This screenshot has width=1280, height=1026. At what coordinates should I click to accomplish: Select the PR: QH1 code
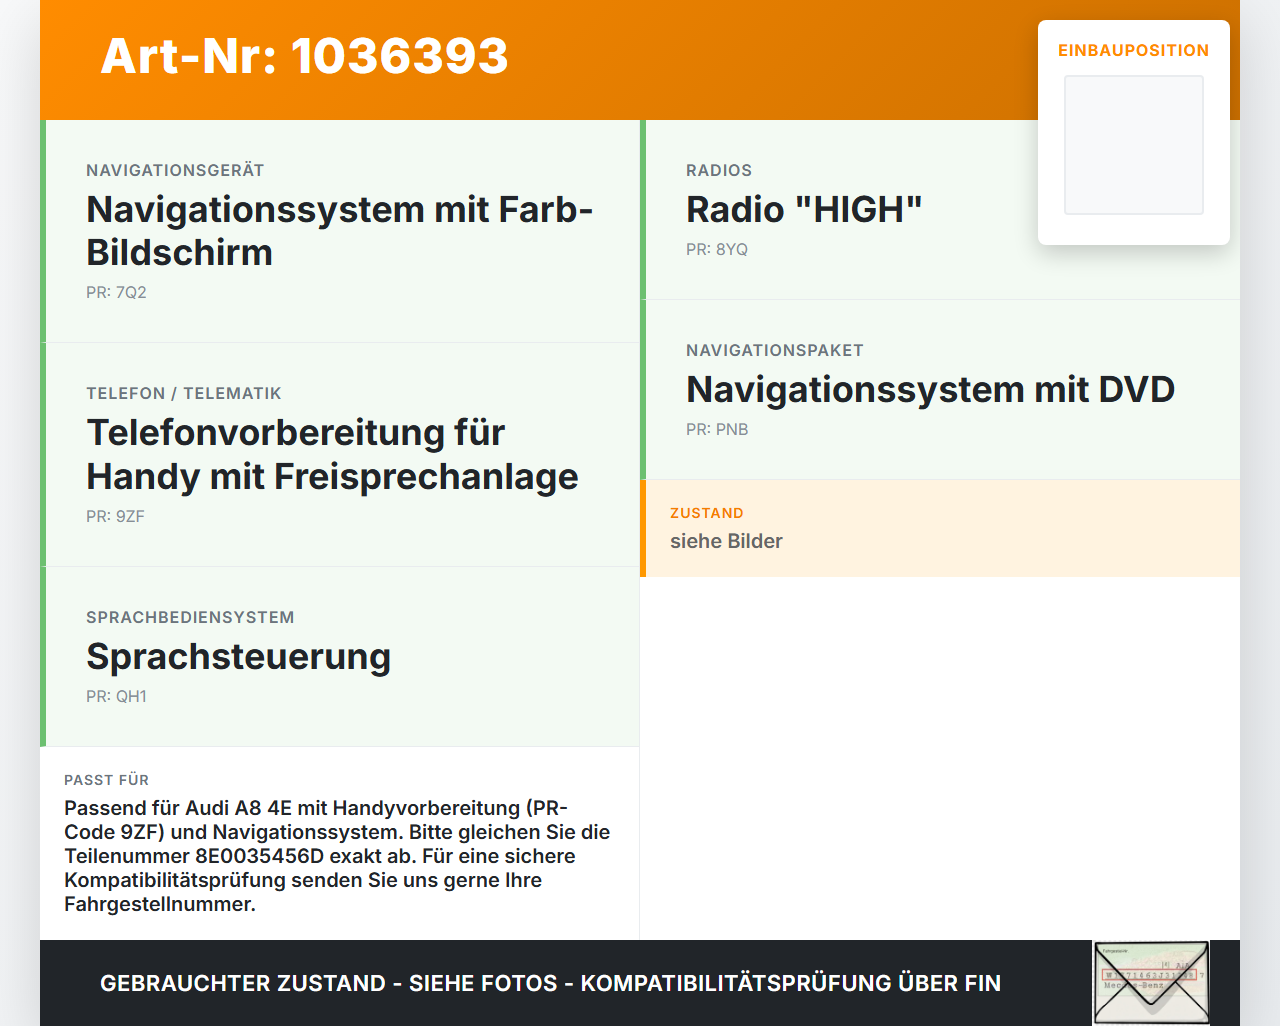pos(116,696)
